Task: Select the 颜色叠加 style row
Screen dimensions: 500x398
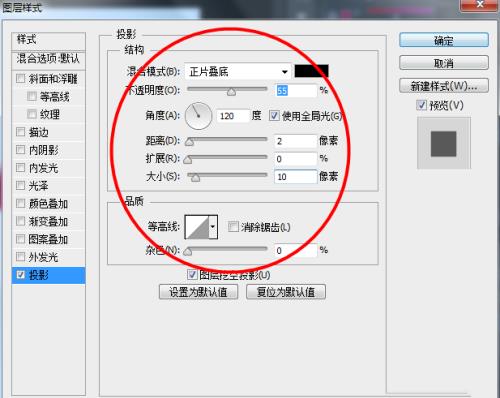Action: point(48,203)
